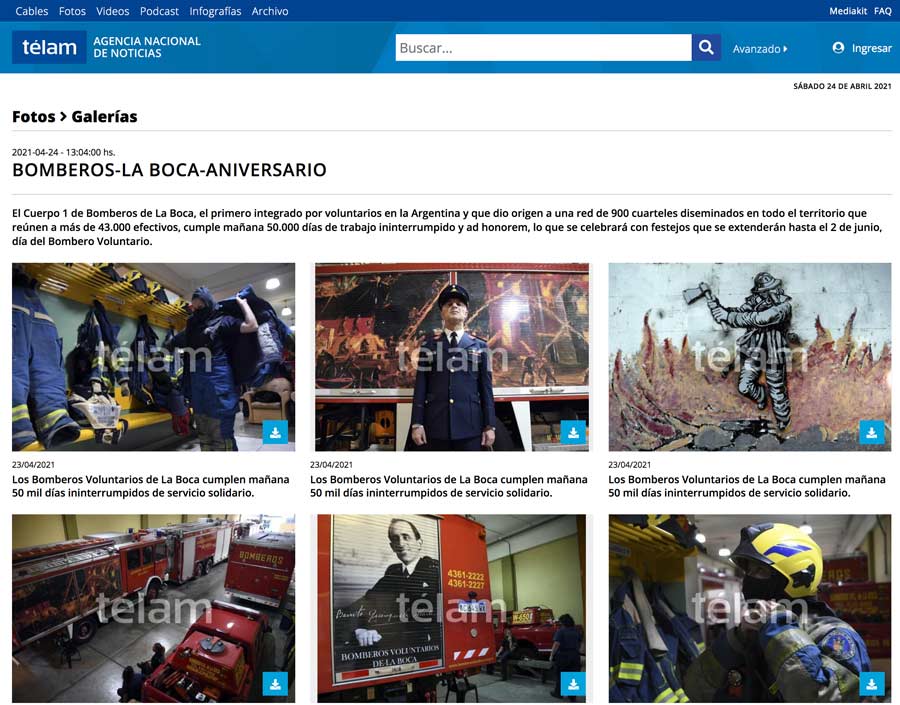Open the truck with portrait thumbnail

point(452,609)
